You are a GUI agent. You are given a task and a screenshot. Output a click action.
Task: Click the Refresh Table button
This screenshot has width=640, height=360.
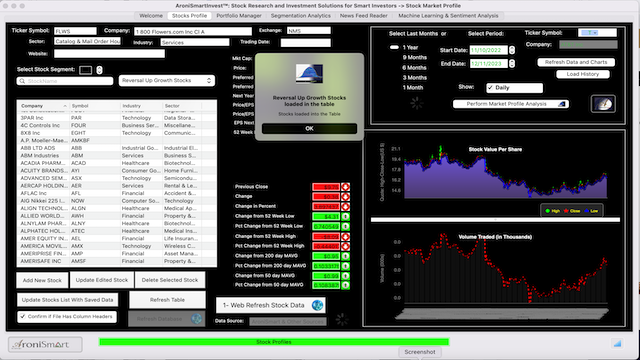tap(167, 300)
